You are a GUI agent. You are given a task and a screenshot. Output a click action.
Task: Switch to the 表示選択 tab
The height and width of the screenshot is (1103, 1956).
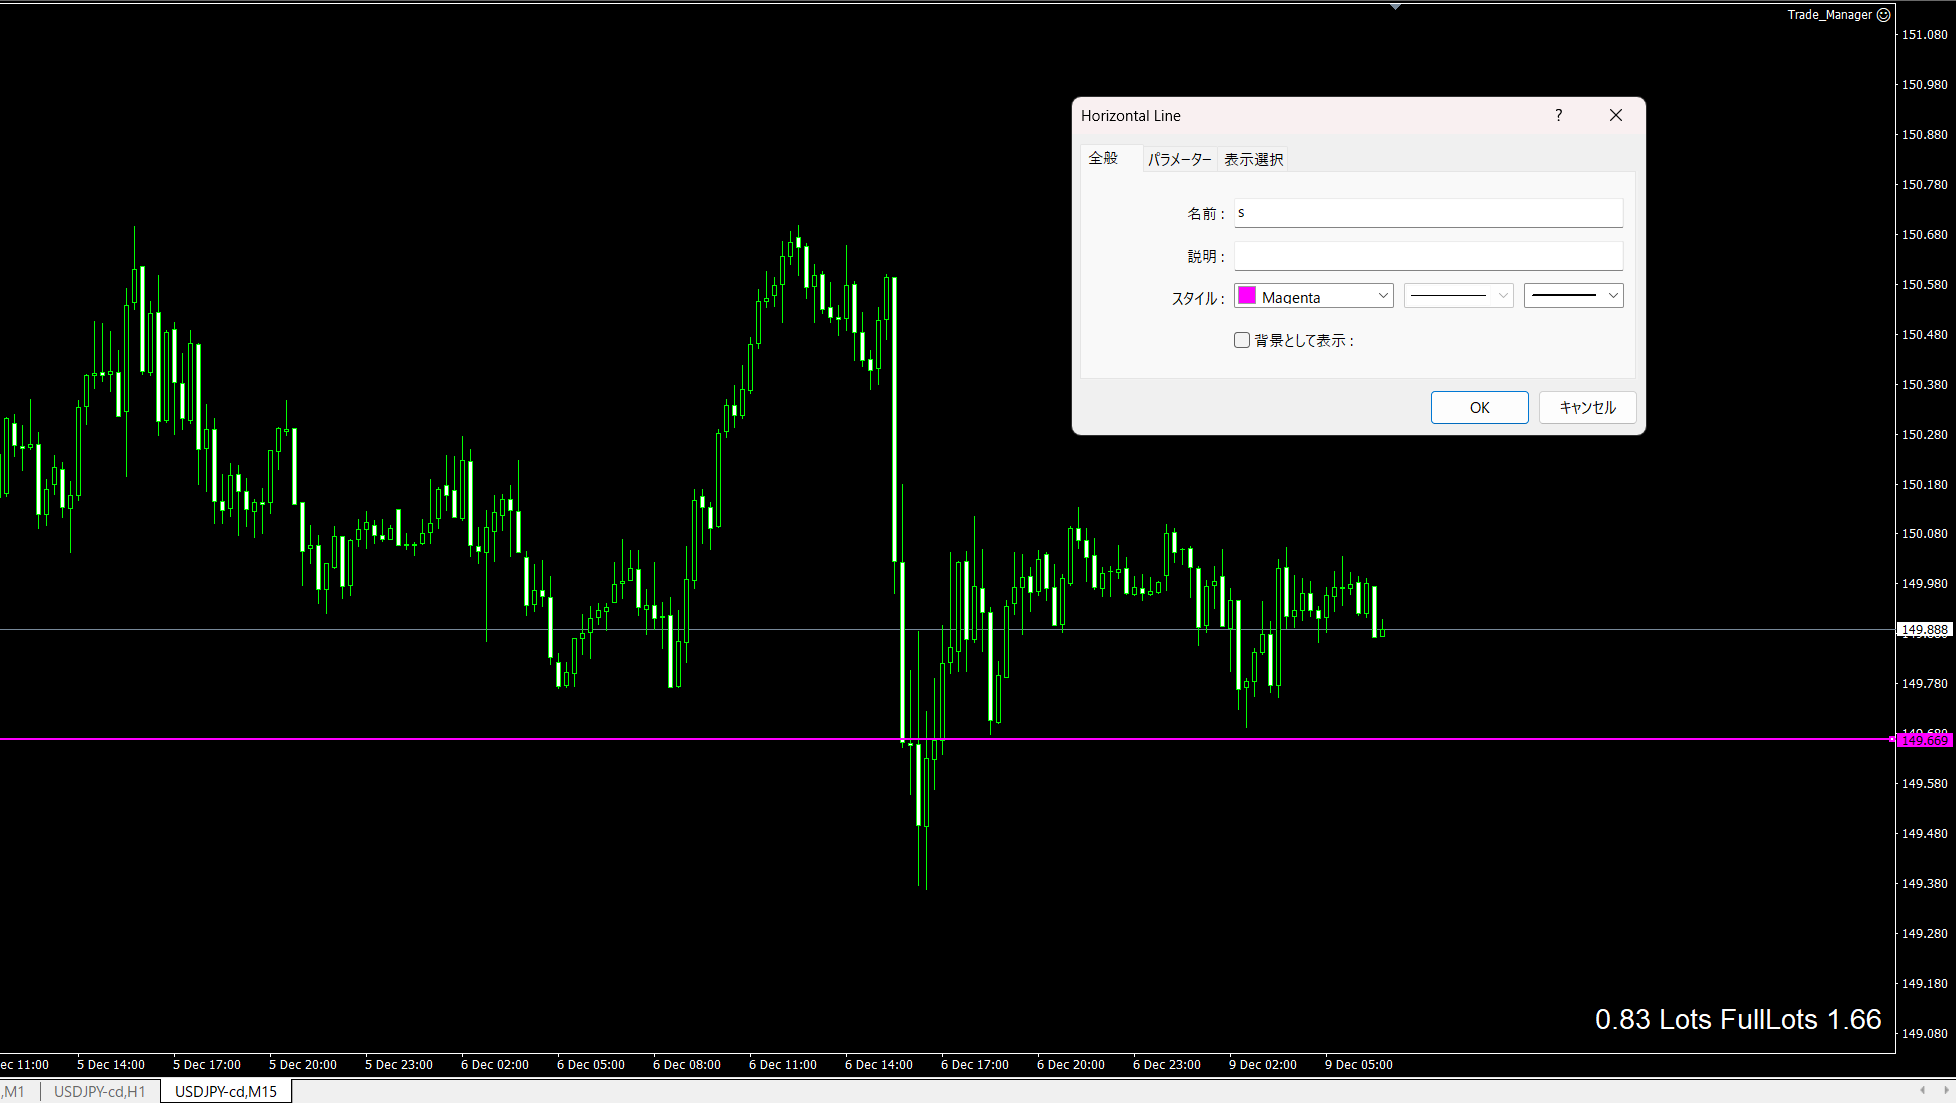1253,159
